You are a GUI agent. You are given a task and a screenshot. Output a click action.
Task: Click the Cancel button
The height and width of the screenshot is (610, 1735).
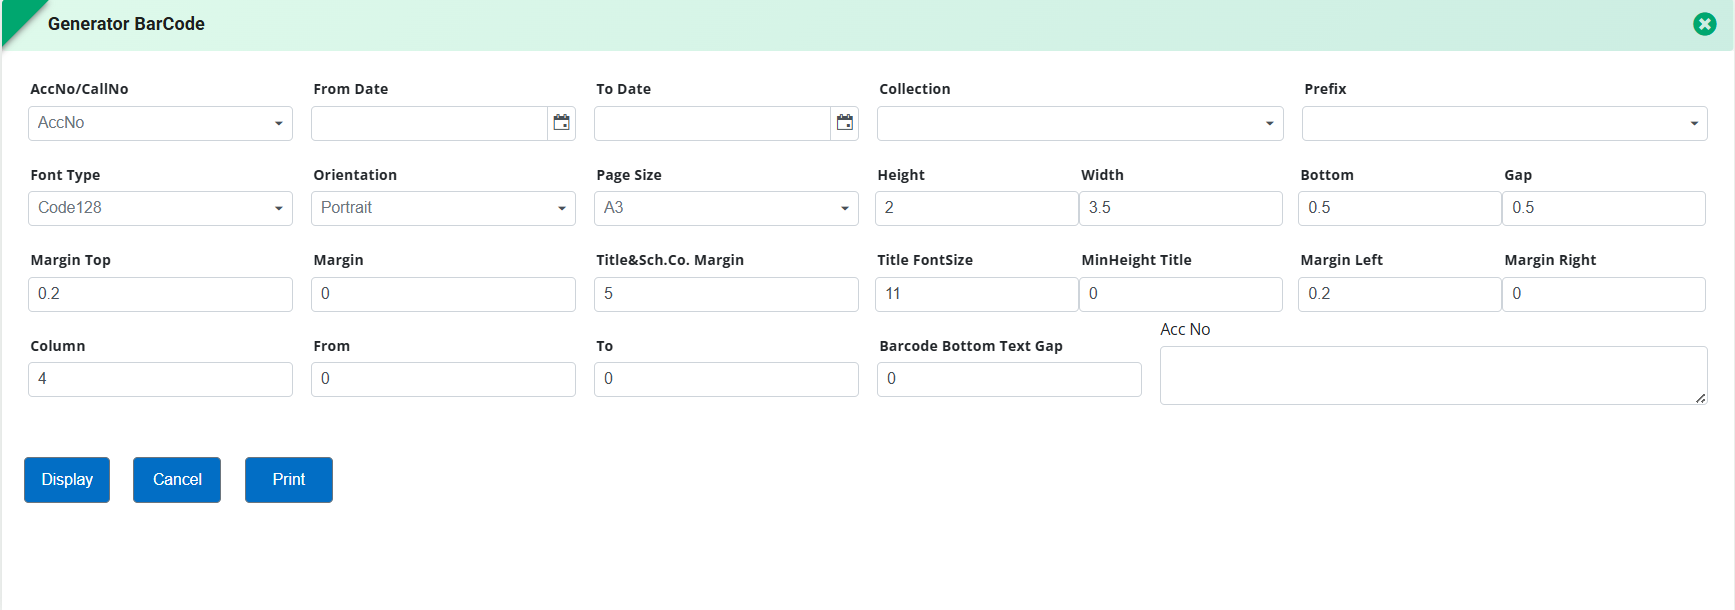[x=177, y=480]
